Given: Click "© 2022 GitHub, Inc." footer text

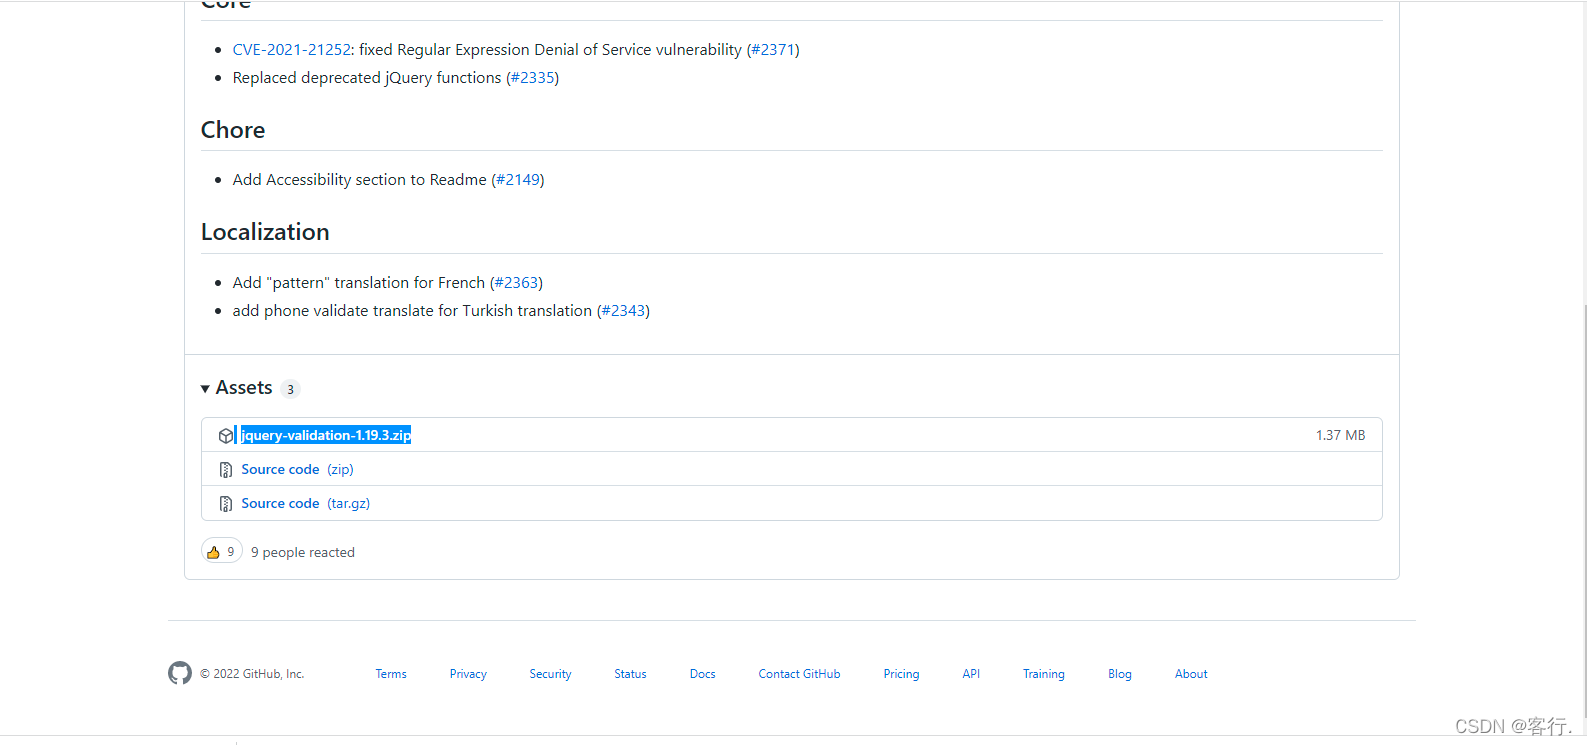Looking at the screenshot, I should click(x=252, y=674).
